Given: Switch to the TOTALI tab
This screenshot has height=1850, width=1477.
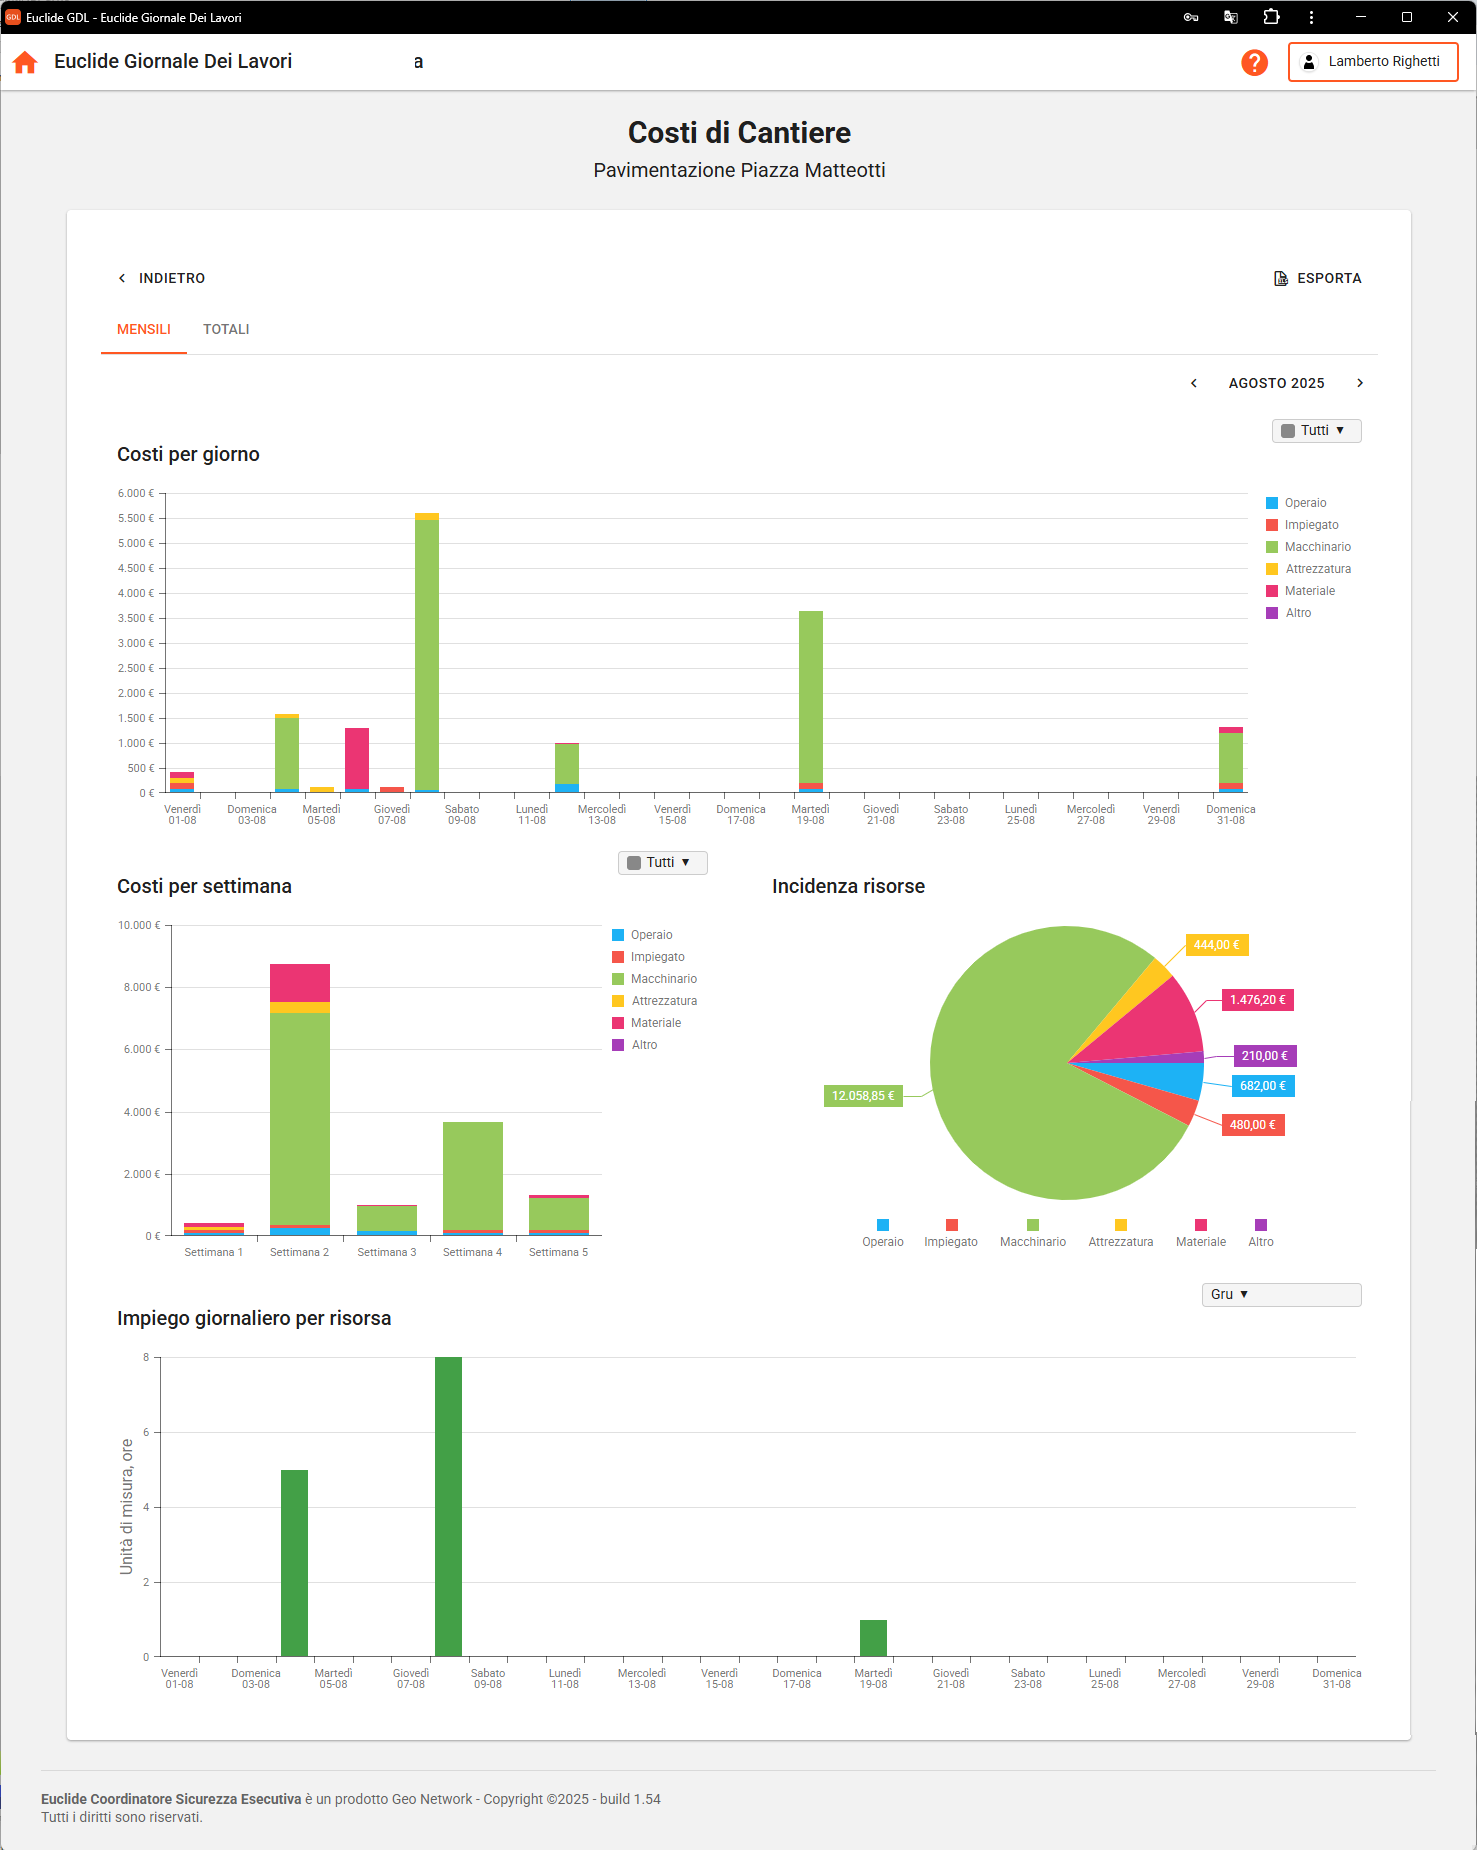Looking at the screenshot, I should (226, 329).
